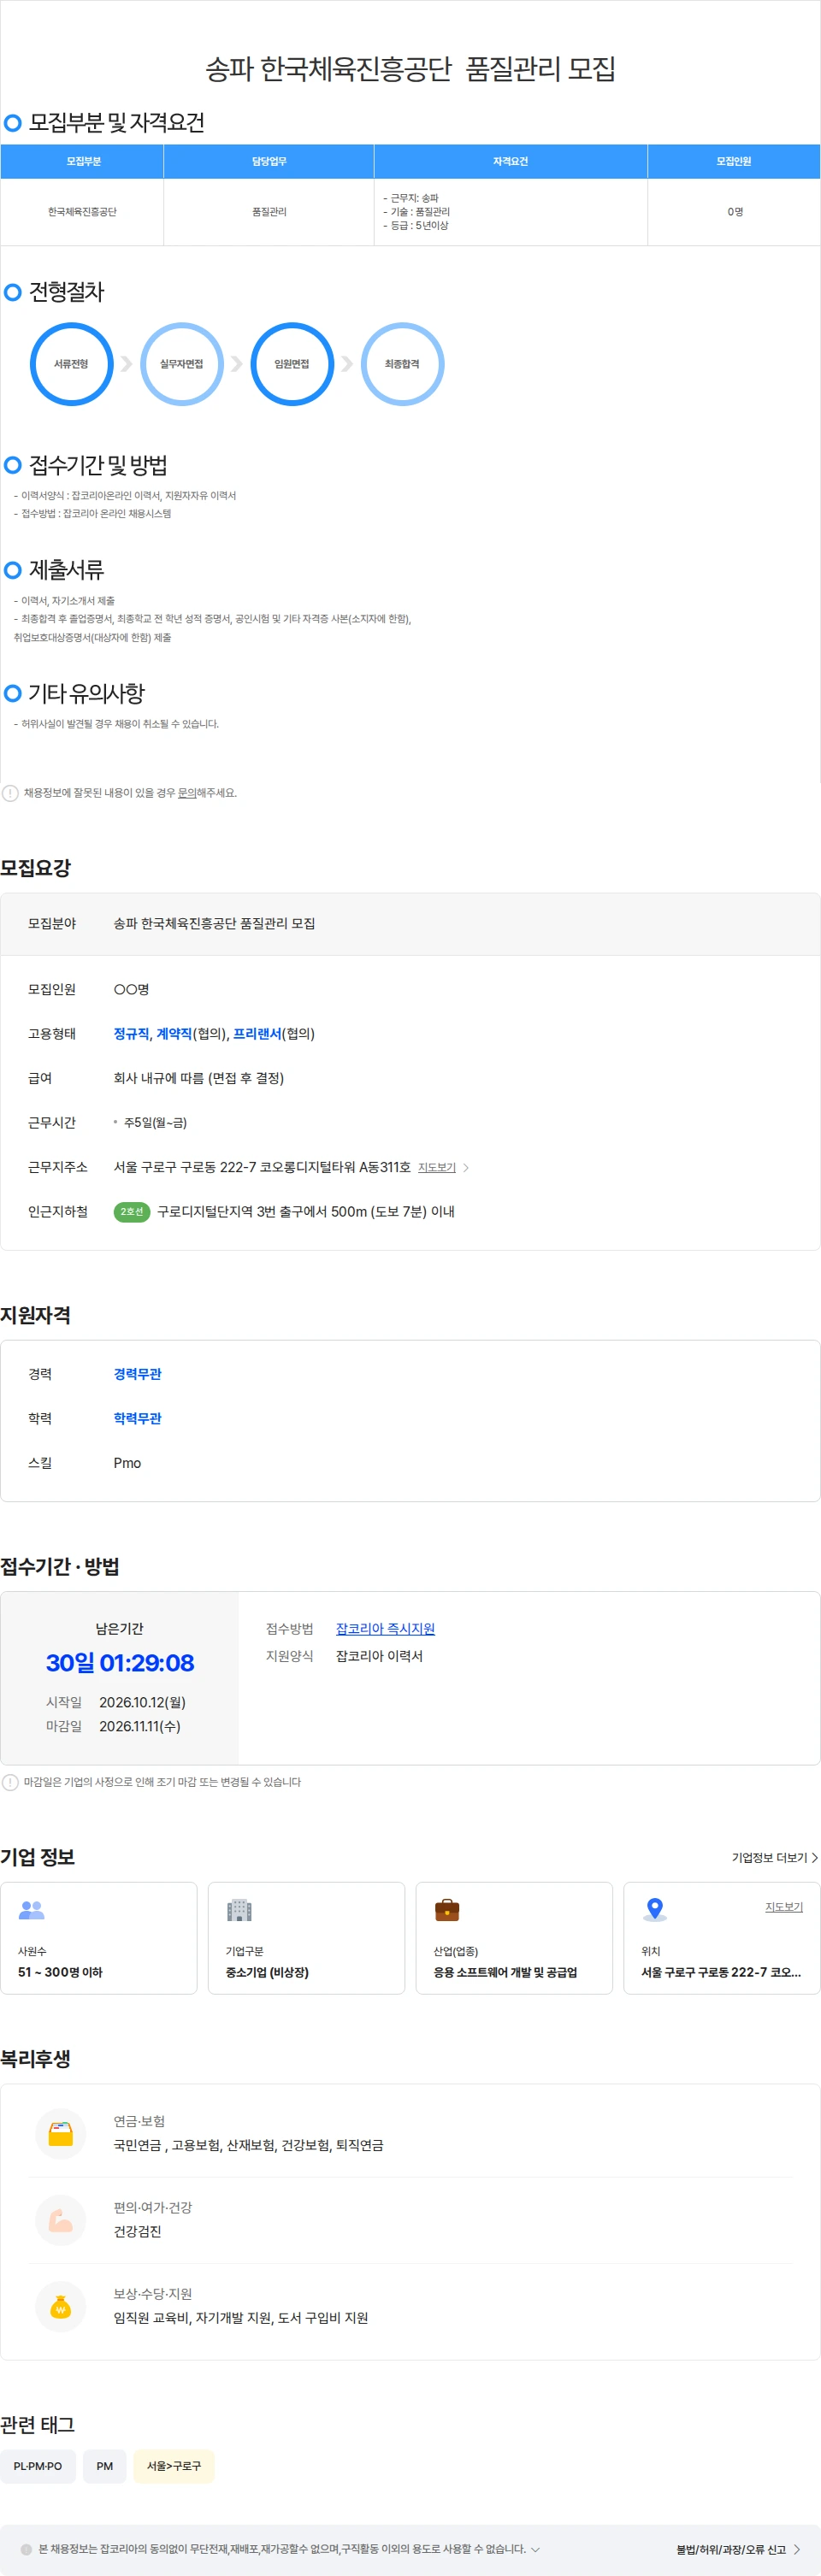821x2576 pixels.
Task: Click the green 2호선 subway badge
Action: tap(132, 1212)
